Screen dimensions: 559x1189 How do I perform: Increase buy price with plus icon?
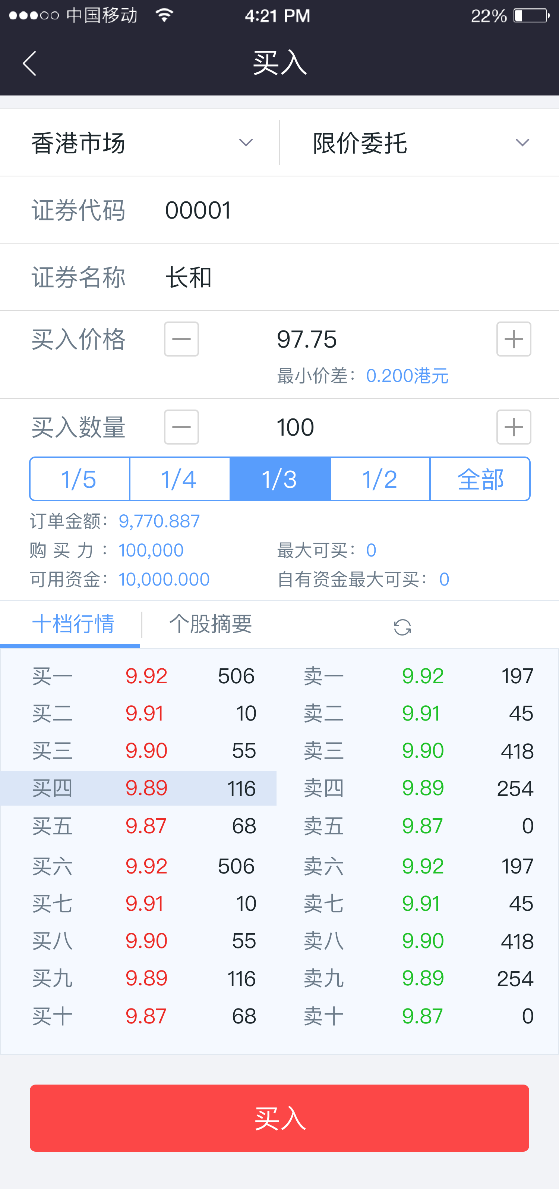[513, 339]
